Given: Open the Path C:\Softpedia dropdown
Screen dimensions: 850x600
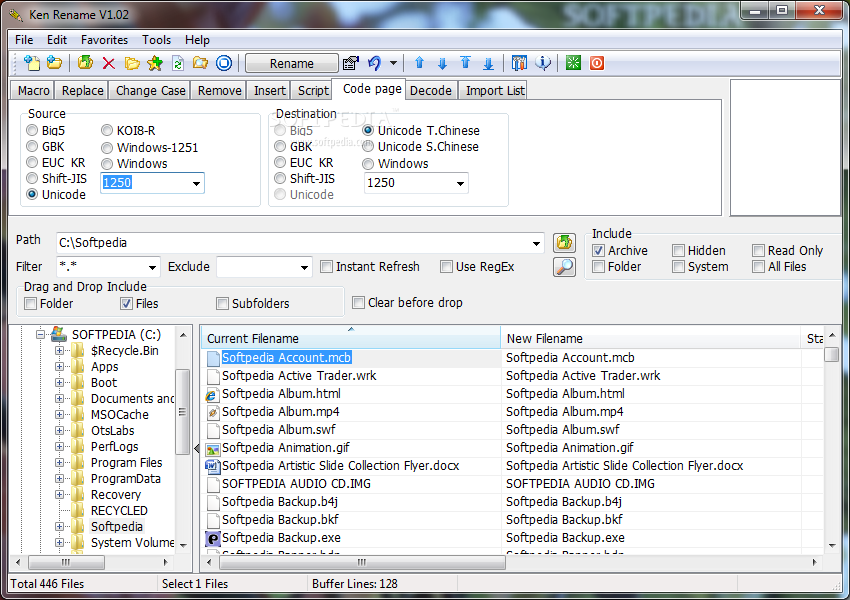Looking at the screenshot, I should [536, 243].
